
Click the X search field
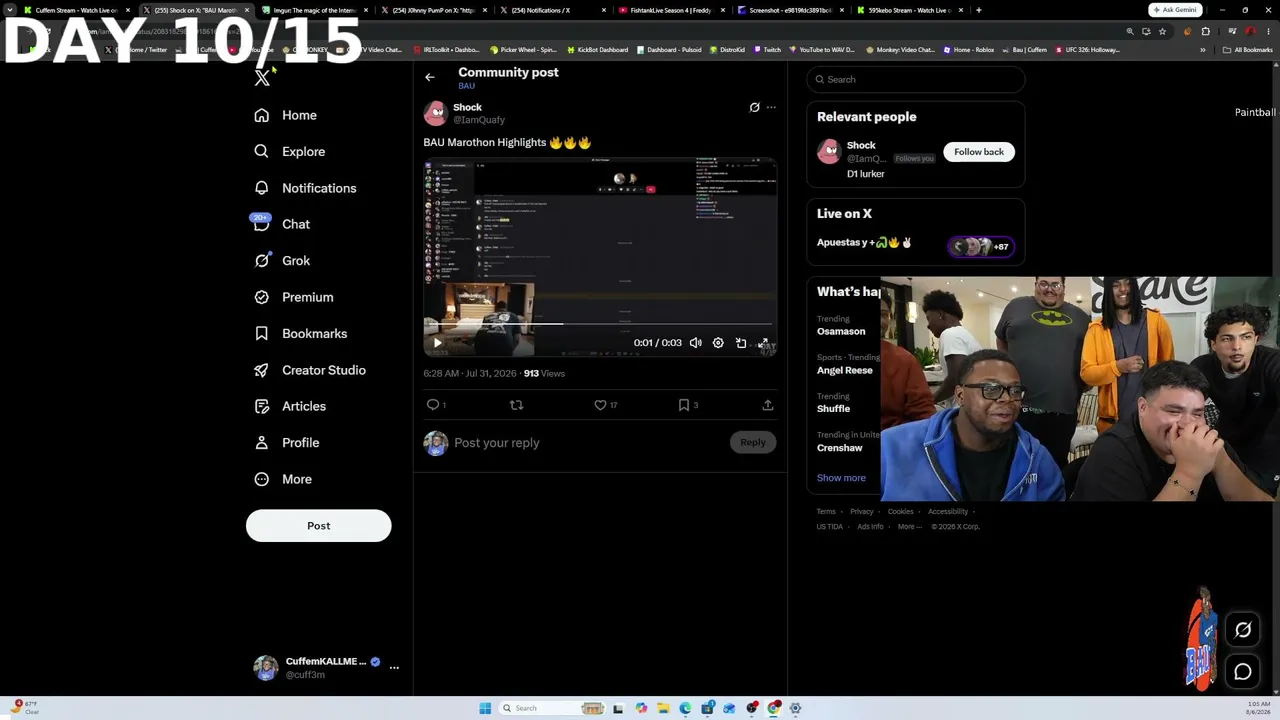[916, 79]
